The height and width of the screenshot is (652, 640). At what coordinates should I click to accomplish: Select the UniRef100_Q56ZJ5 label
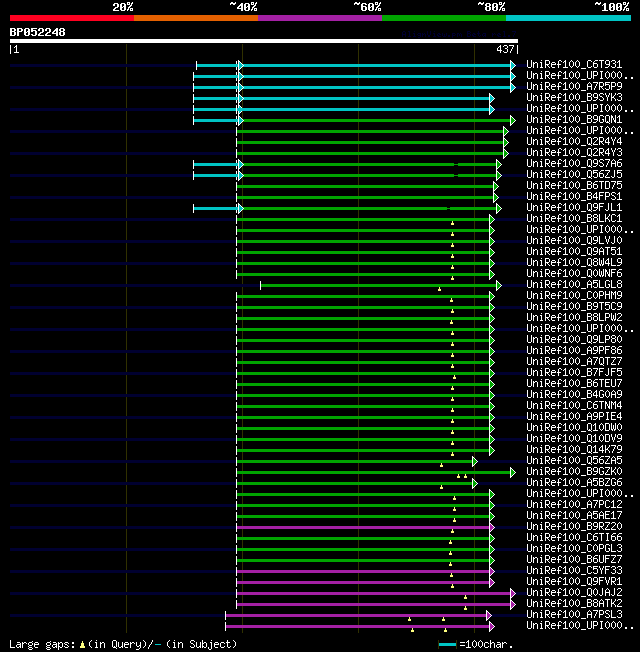click(x=574, y=174)
